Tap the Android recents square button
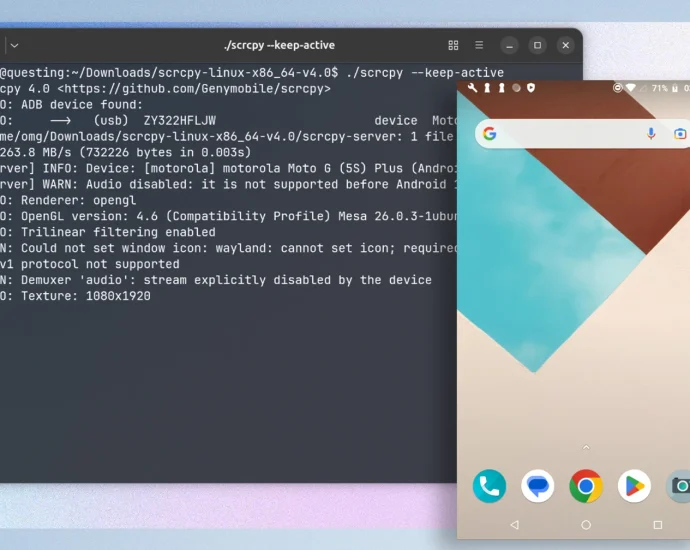This screenshot has width=690, height=550. (x=658, y=525)
